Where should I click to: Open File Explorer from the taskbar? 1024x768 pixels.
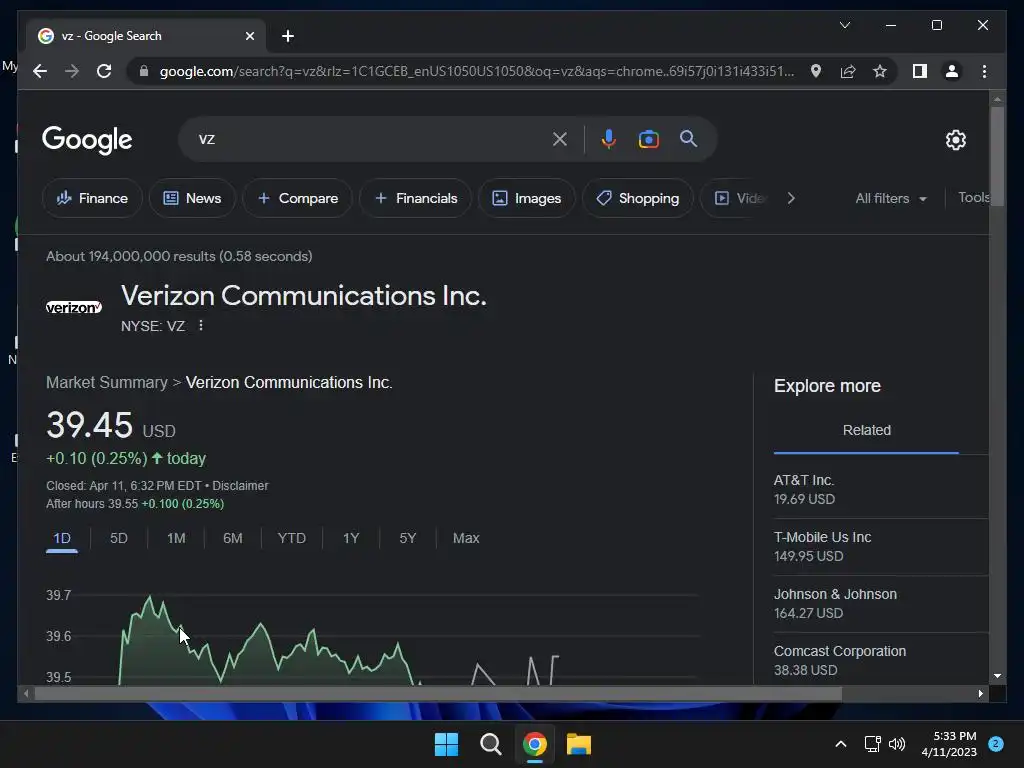579,744
